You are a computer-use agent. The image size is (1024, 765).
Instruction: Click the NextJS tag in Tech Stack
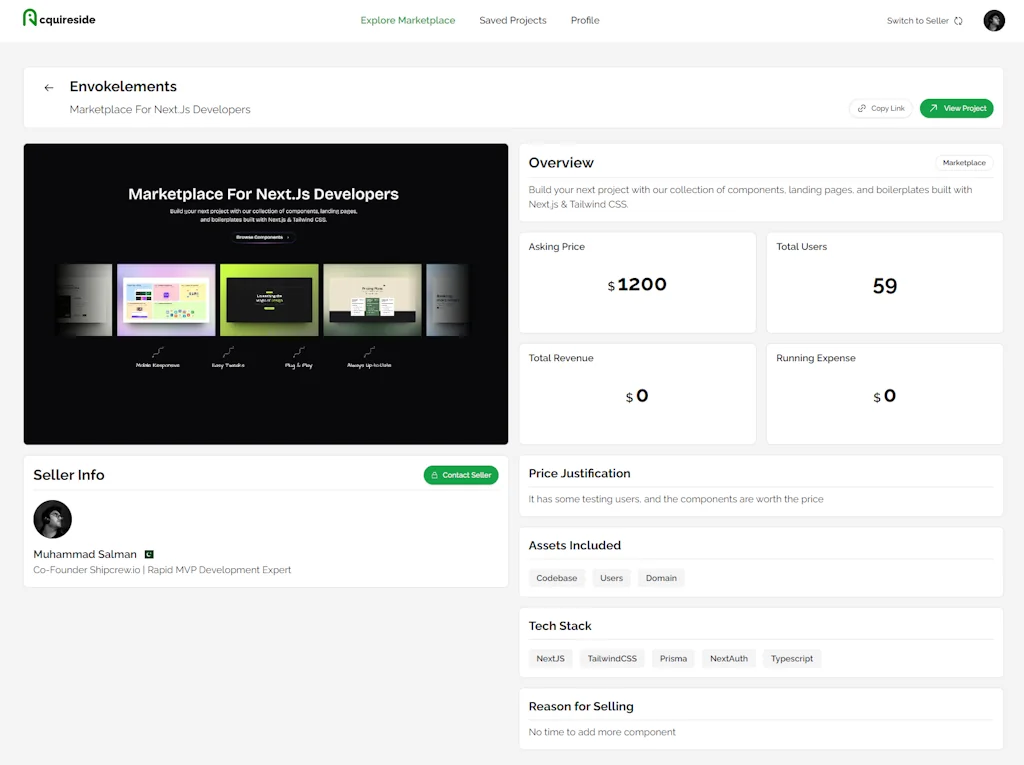pyautogui.click(x=550, y=658)
